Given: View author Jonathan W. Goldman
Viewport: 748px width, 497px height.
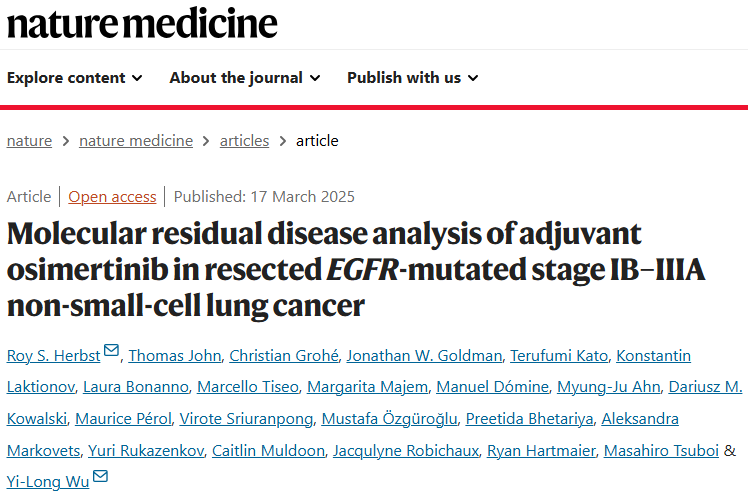Looking at the screenshot, I should coord(424,356).
